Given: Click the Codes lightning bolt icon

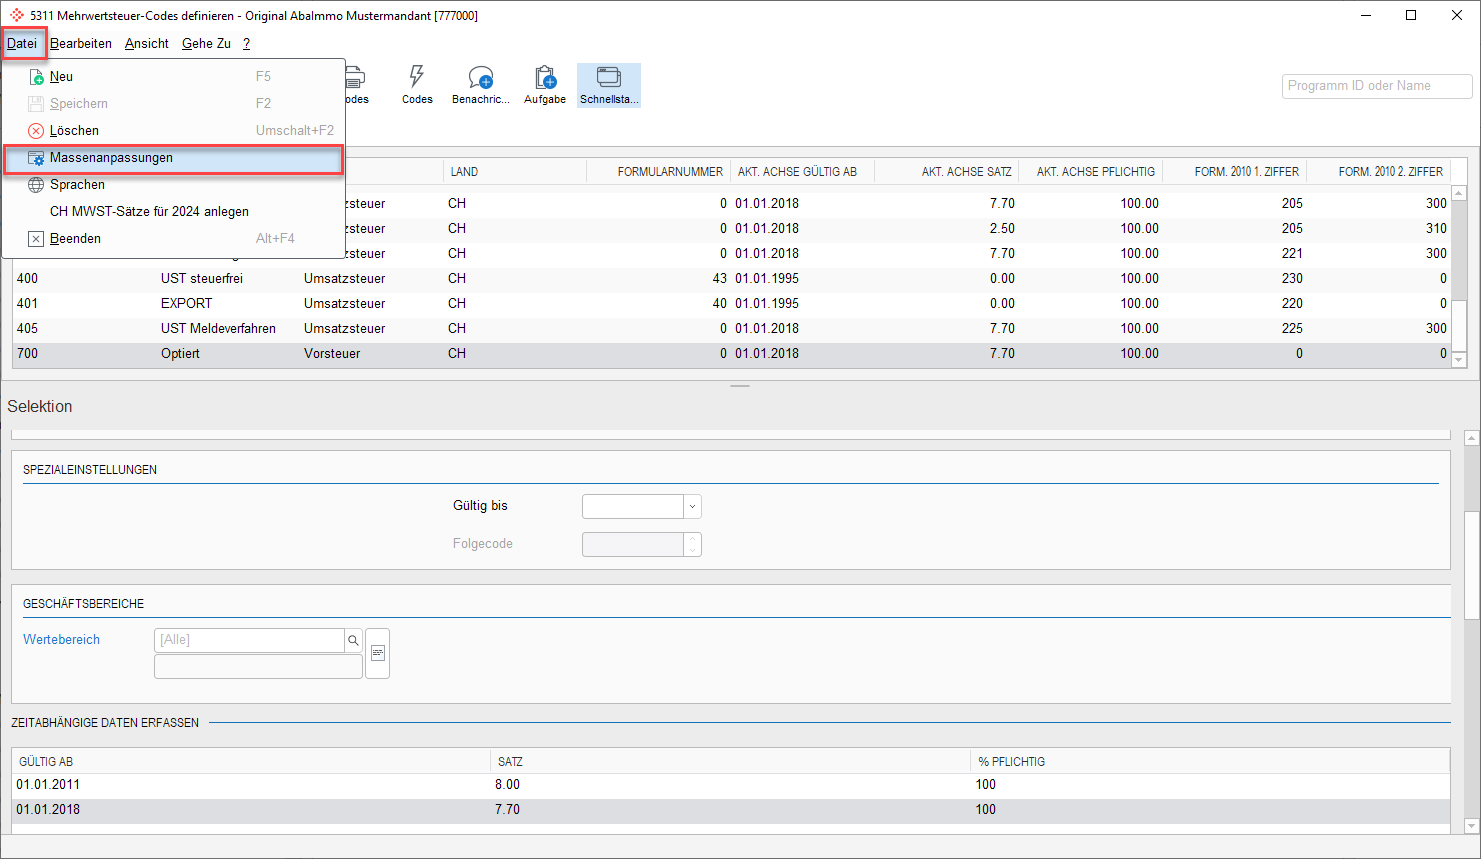Looking at the screenshot, I should (417, 84).
